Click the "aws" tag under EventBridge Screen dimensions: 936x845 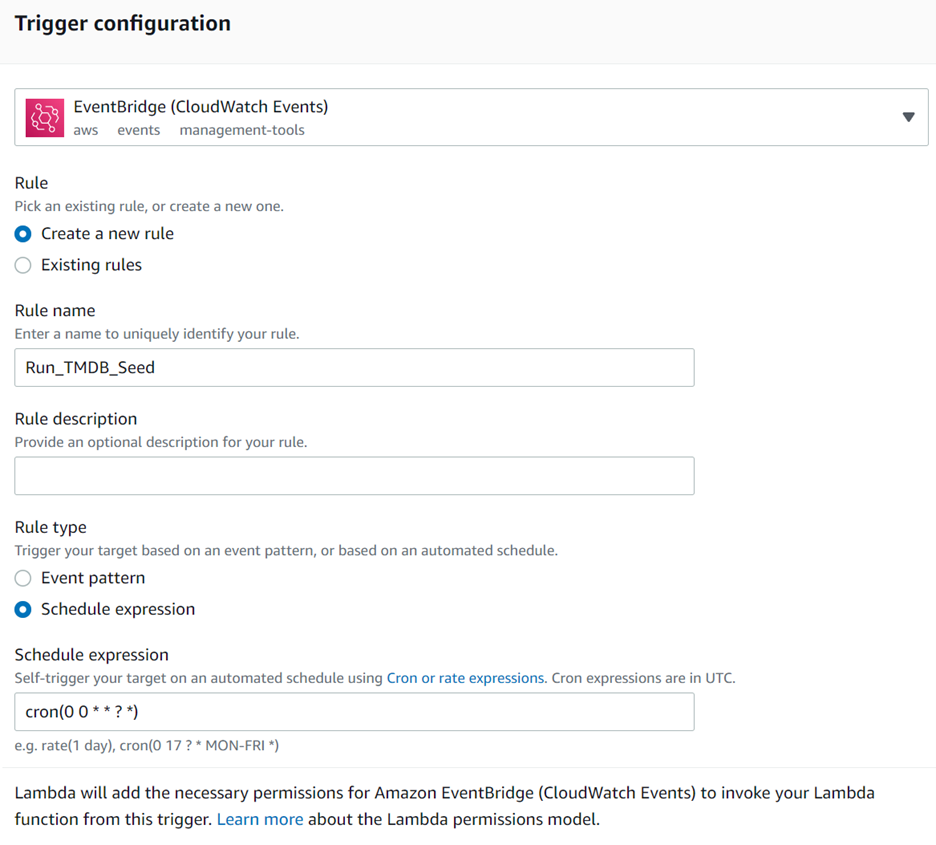[85, 130]
